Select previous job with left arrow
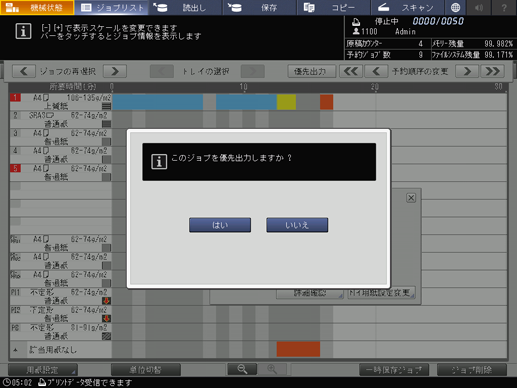Screen dimensions: 517x388 click(x=24, y=71)
